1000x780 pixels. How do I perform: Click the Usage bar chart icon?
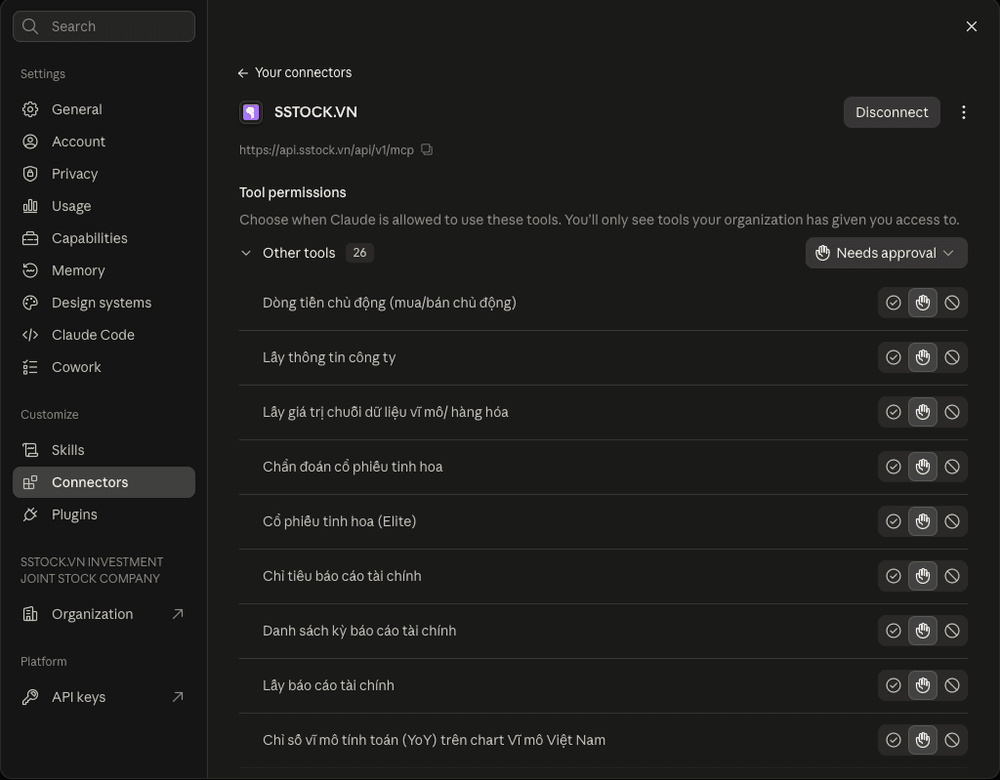pyautogui.click(x=30, y=206)
